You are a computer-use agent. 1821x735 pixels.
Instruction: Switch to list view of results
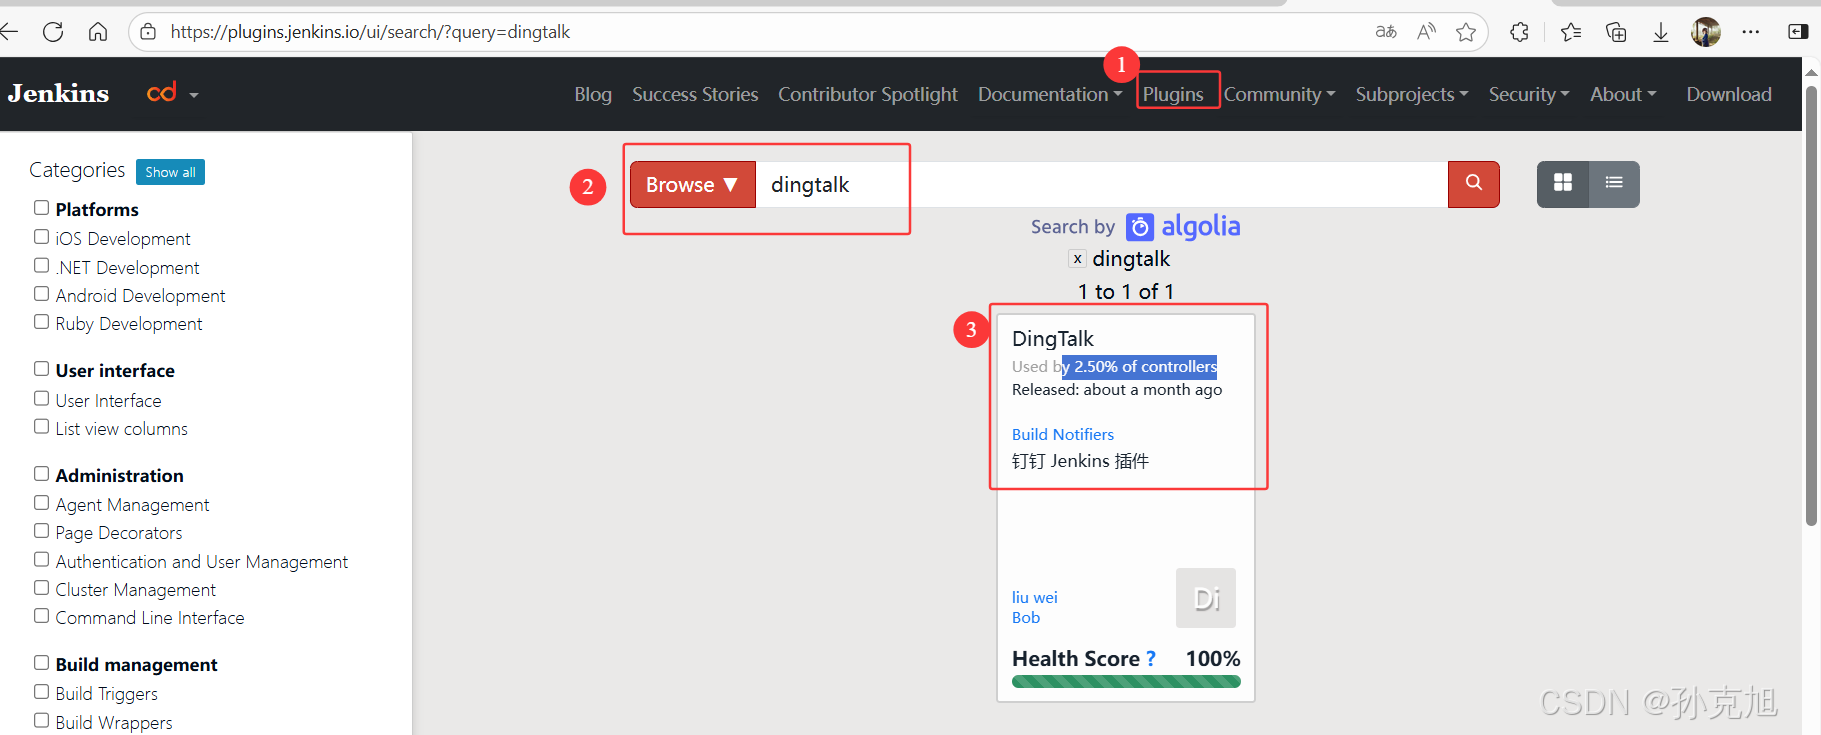pyautogui.click(x=1614, y=184)
